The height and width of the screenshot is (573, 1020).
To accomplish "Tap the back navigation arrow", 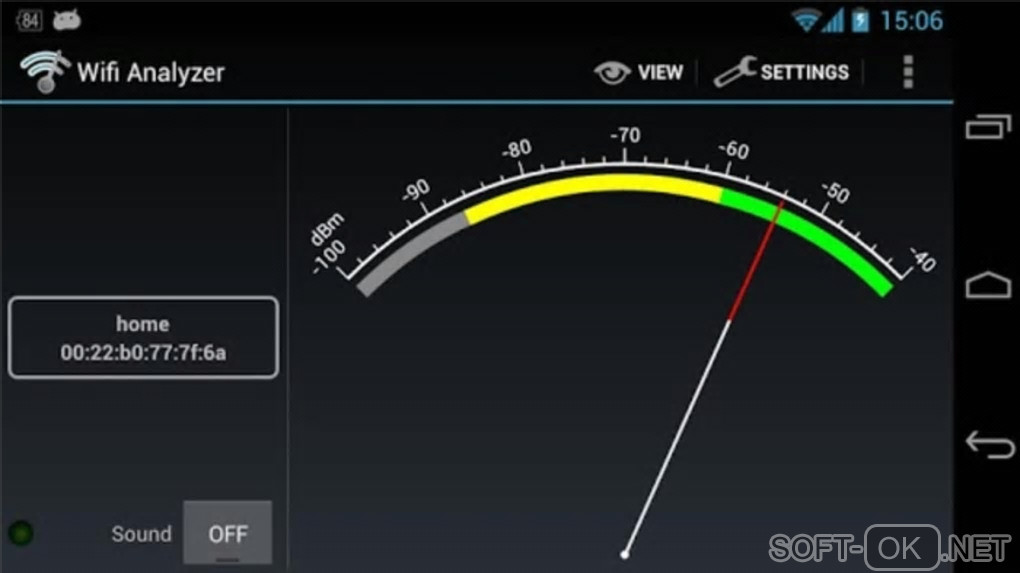I will pos(989,445).
